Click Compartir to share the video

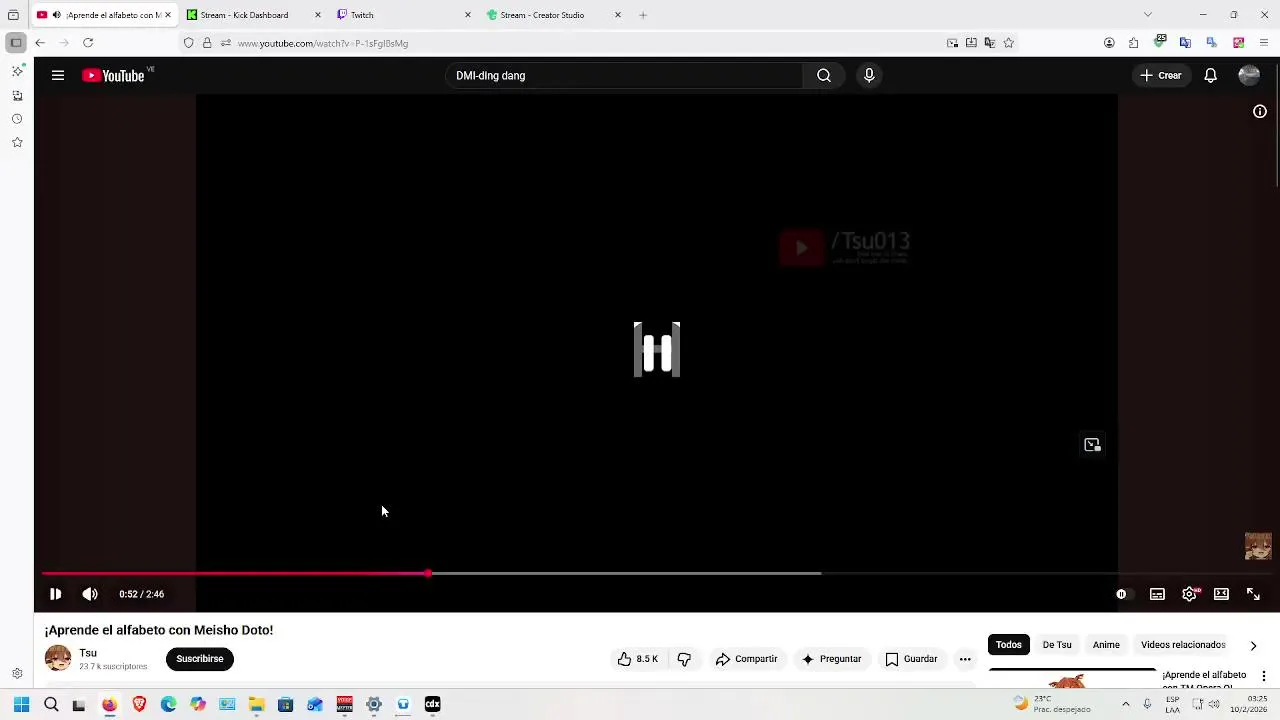746,659
